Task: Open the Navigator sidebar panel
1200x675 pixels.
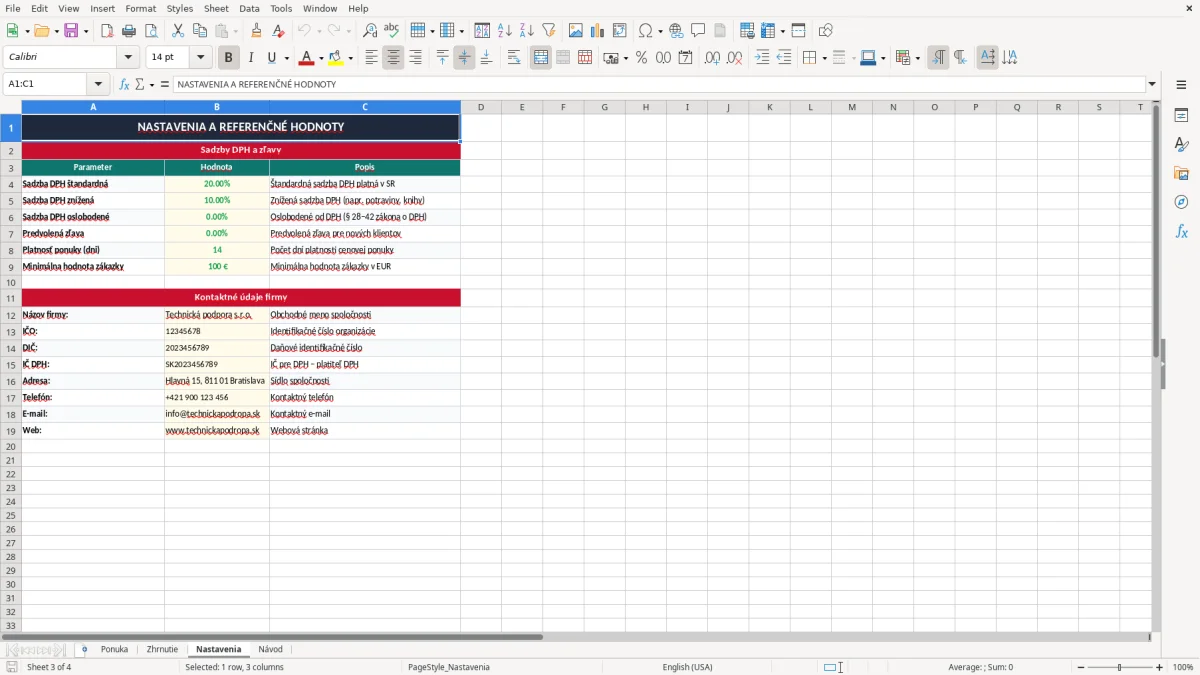Action: (x=1181, y=202)
